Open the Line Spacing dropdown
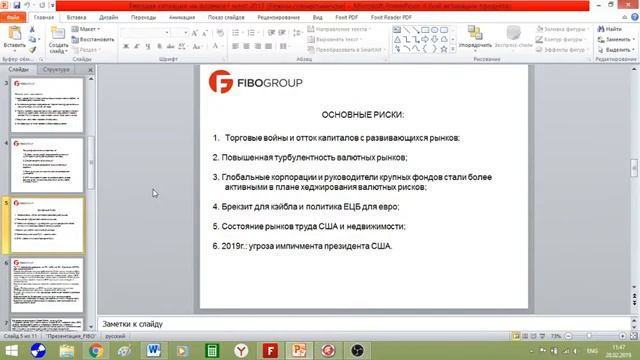640x360 pixels. 298,33
